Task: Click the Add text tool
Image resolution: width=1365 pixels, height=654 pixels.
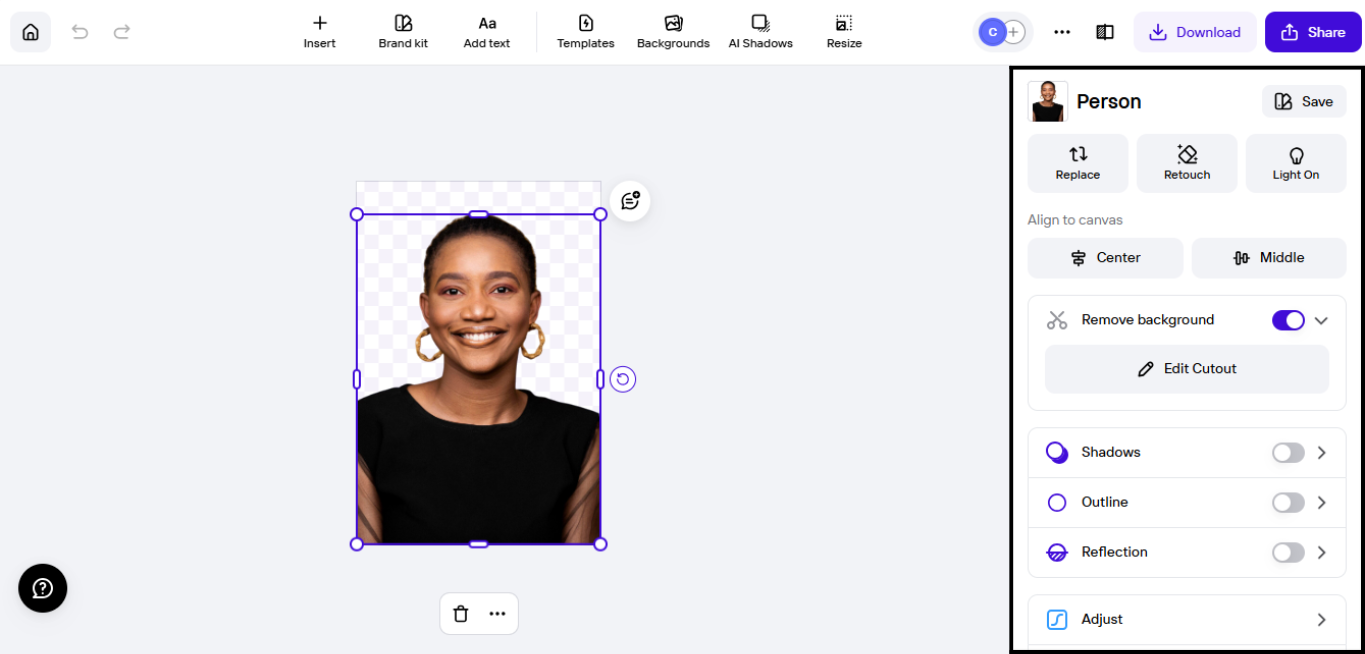Action: (x=487, y=31)
